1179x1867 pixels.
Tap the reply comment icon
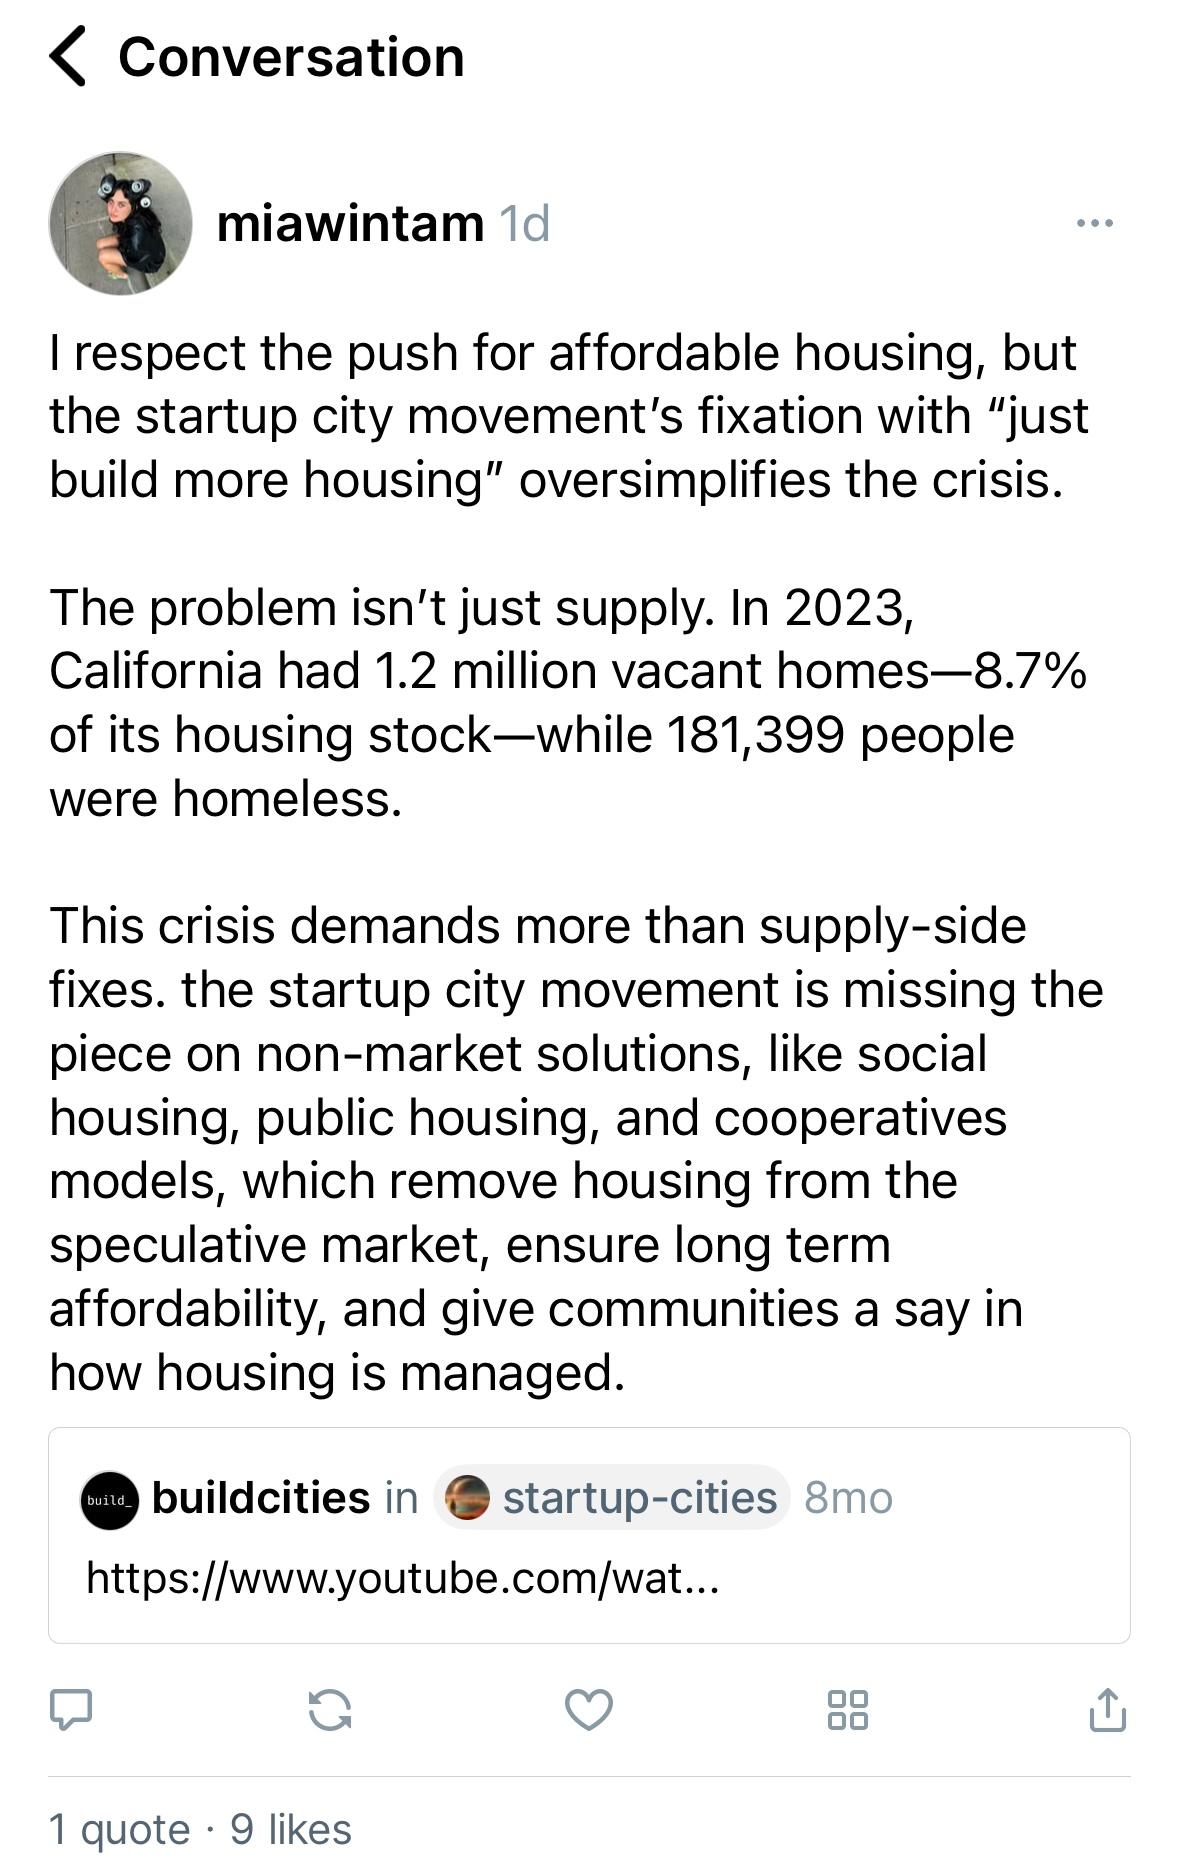[x=71, y=1708]
